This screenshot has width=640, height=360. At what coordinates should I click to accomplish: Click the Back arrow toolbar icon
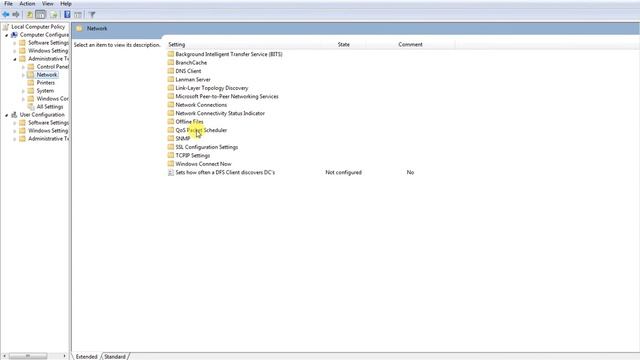(6, 15)
